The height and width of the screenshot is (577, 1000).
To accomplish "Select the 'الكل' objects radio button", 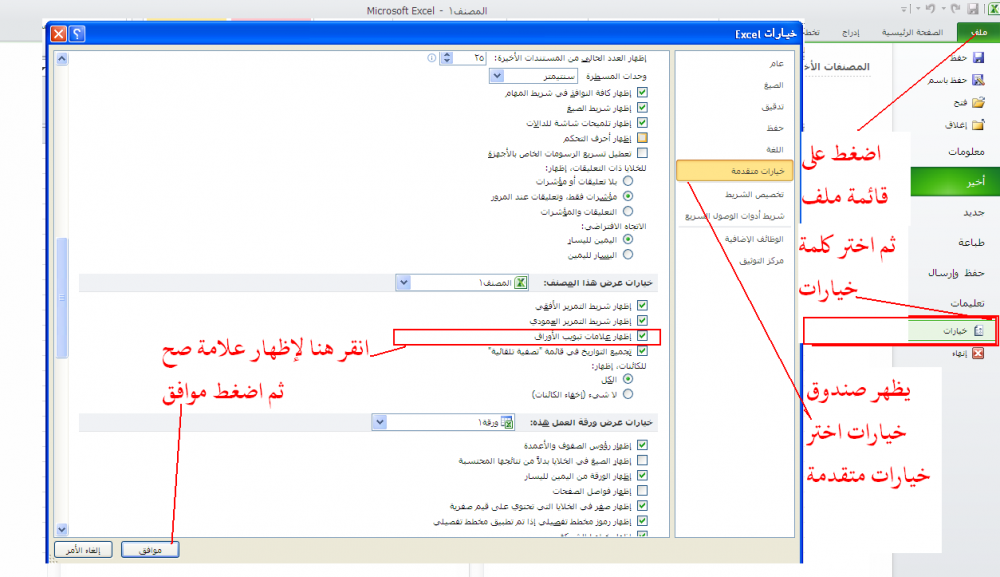I will (x=628, y=379).
